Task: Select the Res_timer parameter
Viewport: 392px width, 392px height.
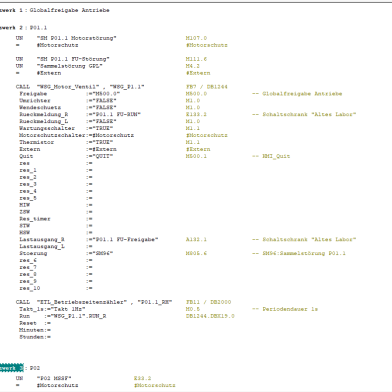Action: point(35,219)
